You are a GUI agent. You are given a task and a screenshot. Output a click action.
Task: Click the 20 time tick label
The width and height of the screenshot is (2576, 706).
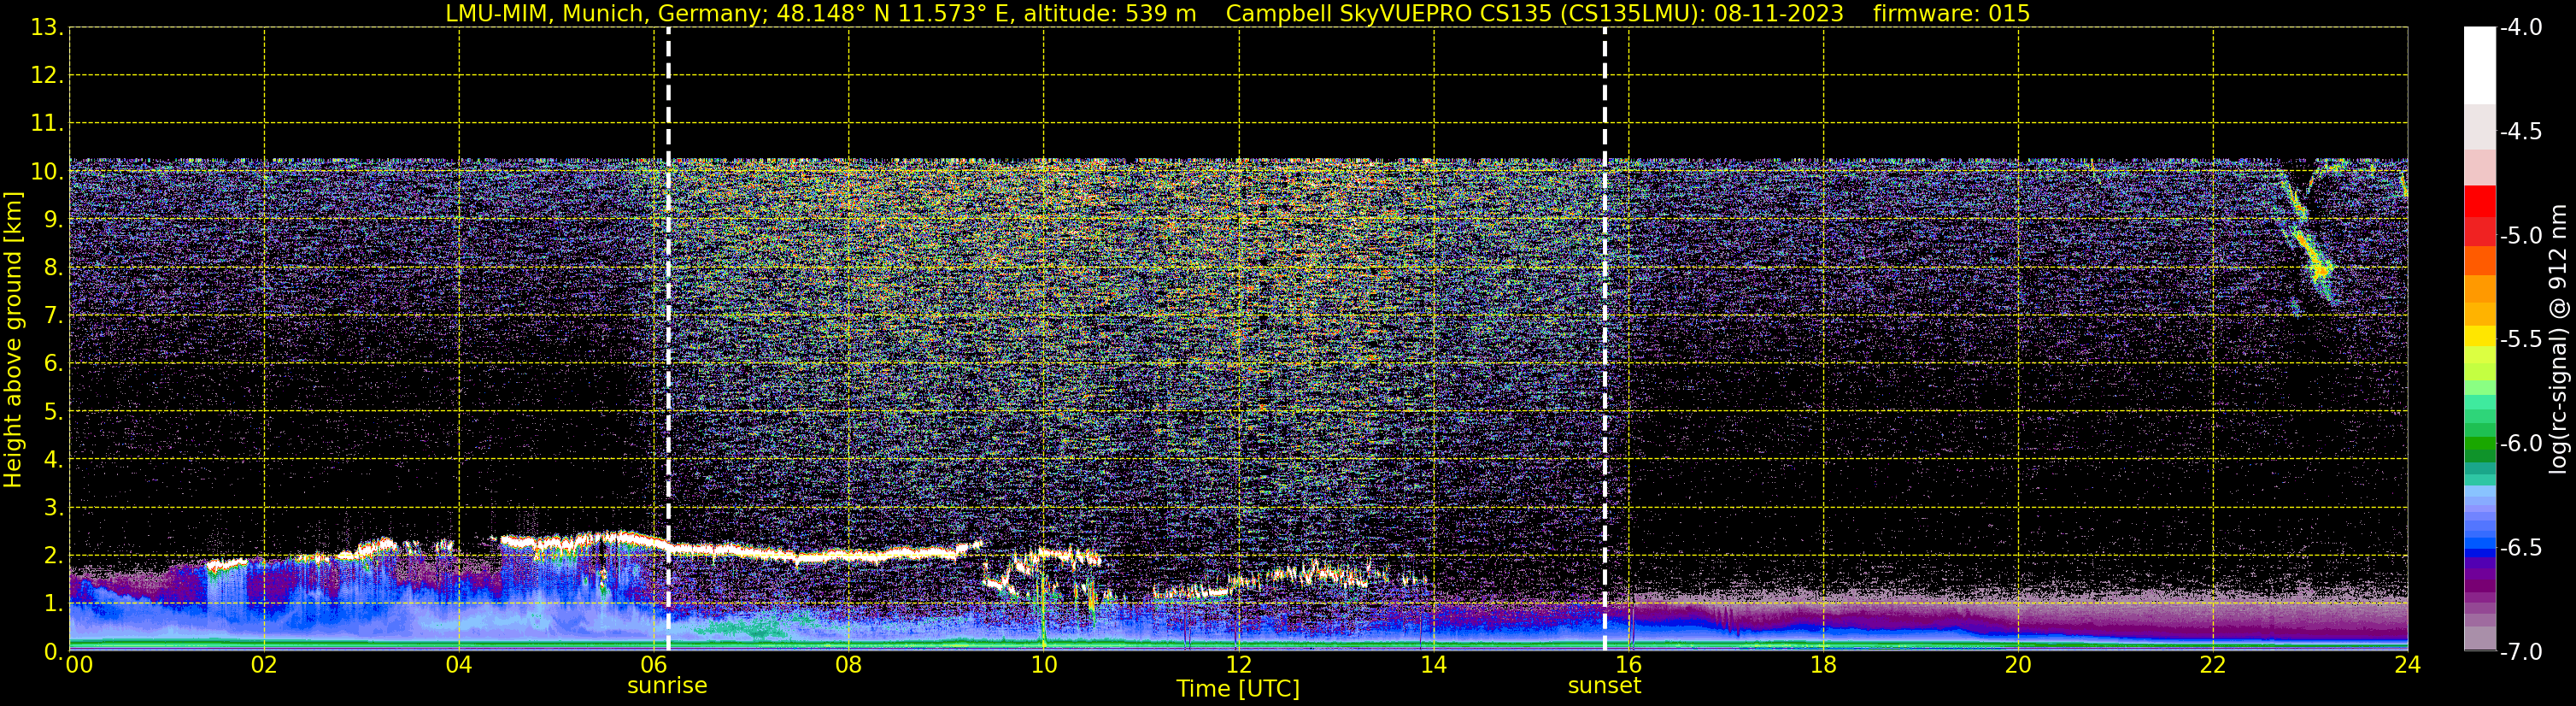[2019, 665]
